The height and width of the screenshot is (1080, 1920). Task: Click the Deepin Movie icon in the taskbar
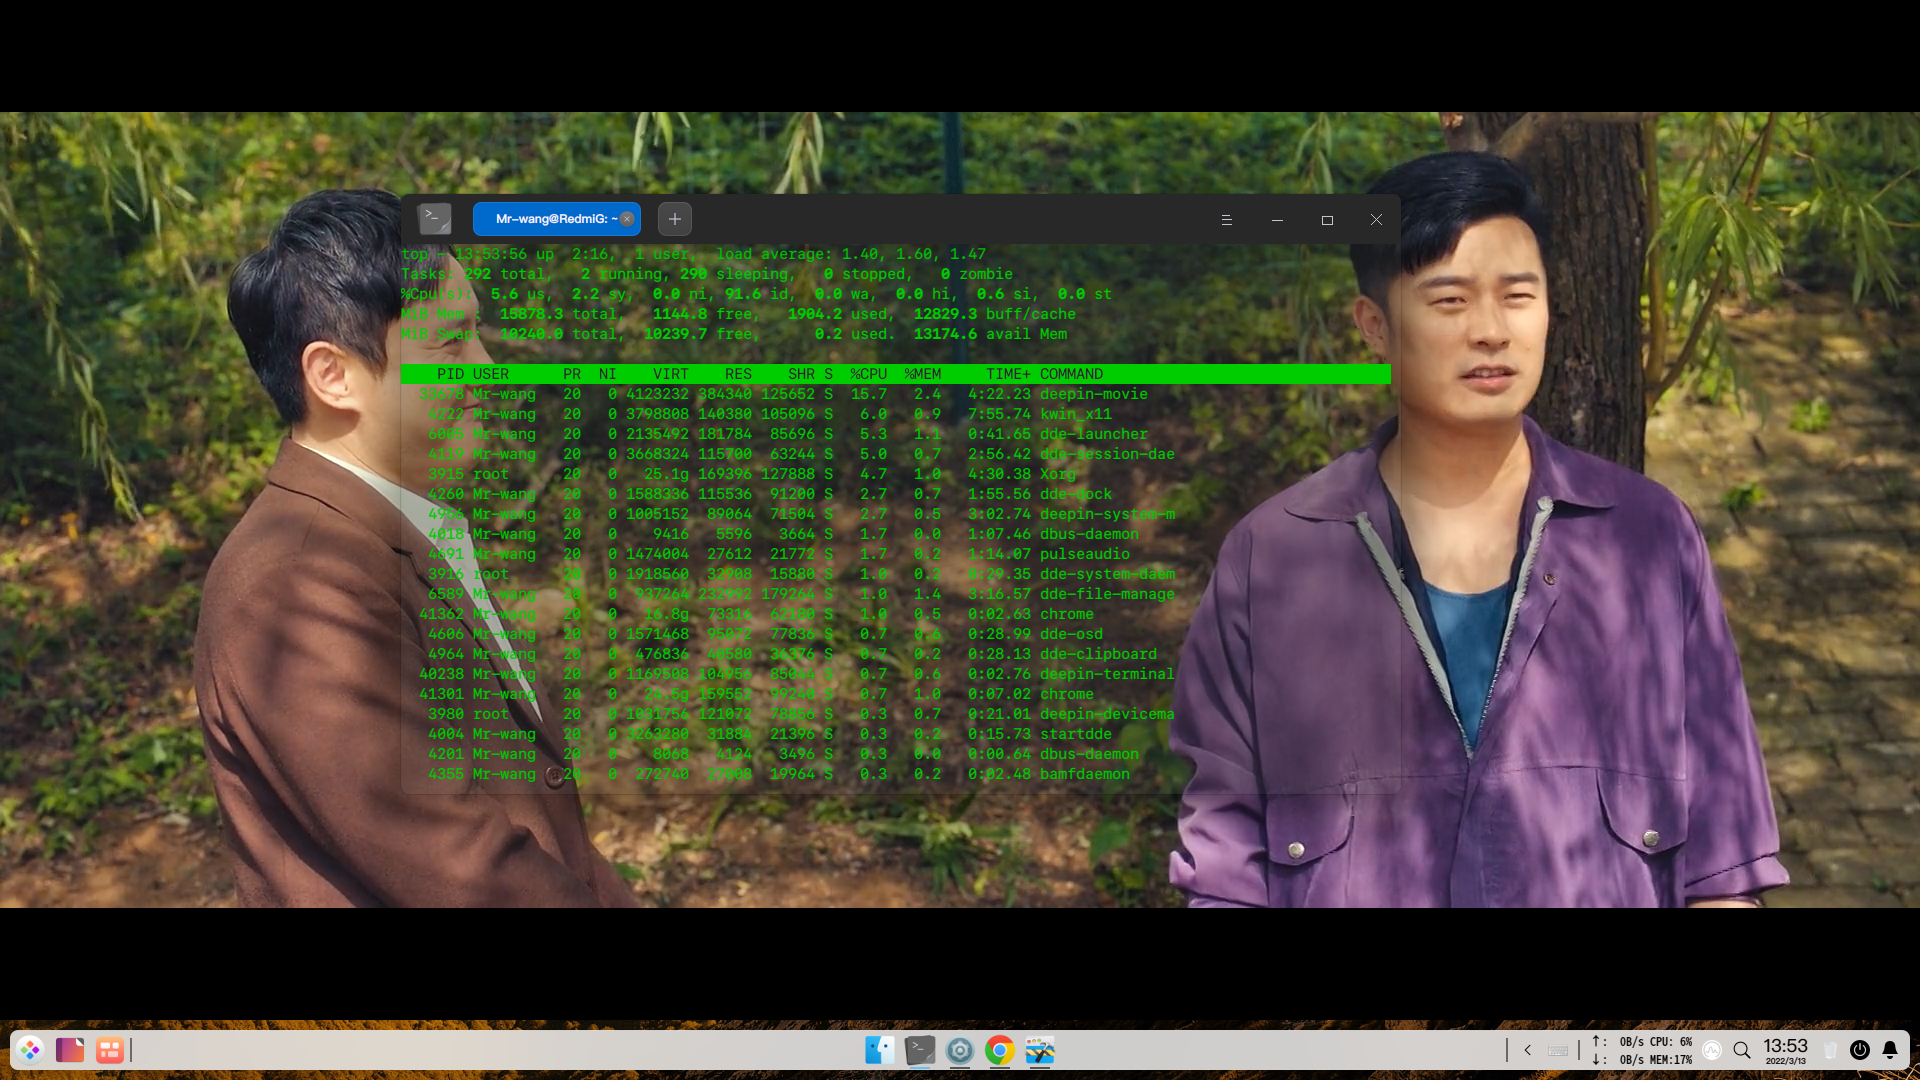(x=1040, y=1051)
